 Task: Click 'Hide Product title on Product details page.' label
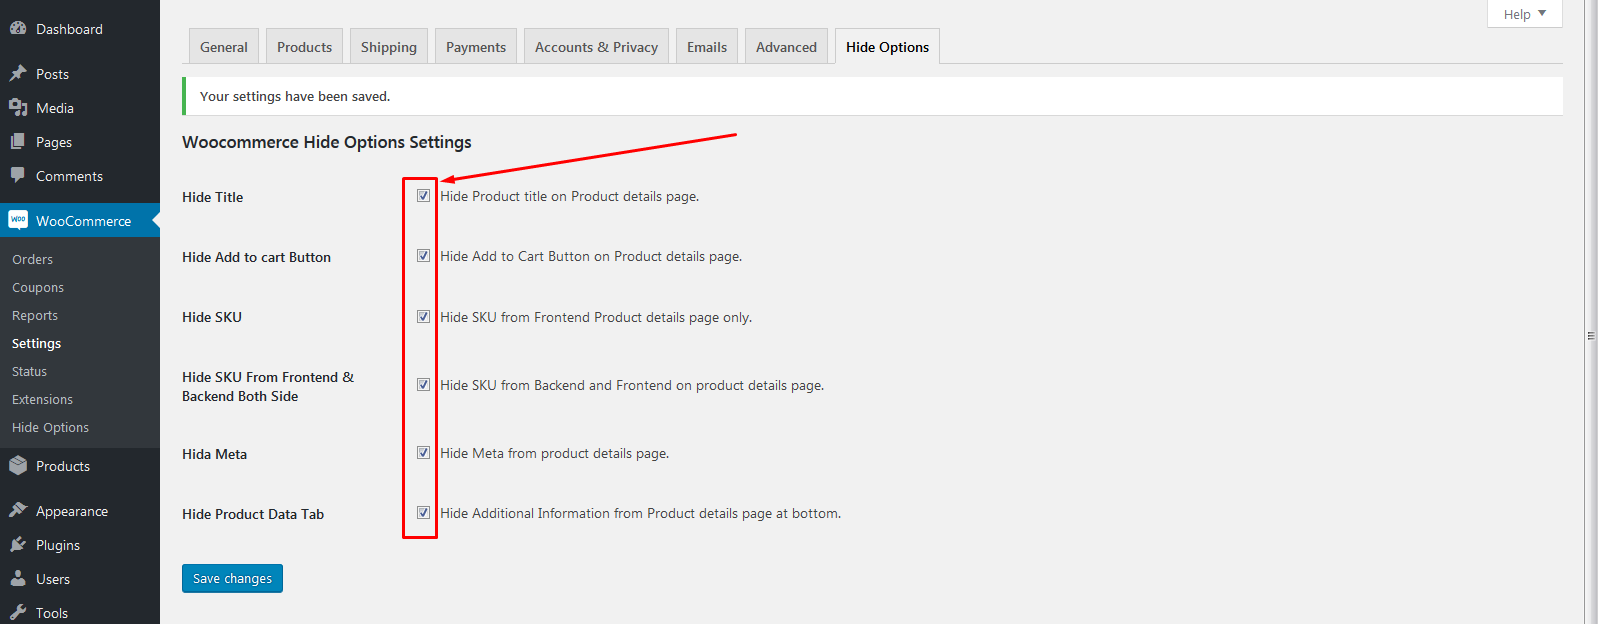tap(569, 196)
